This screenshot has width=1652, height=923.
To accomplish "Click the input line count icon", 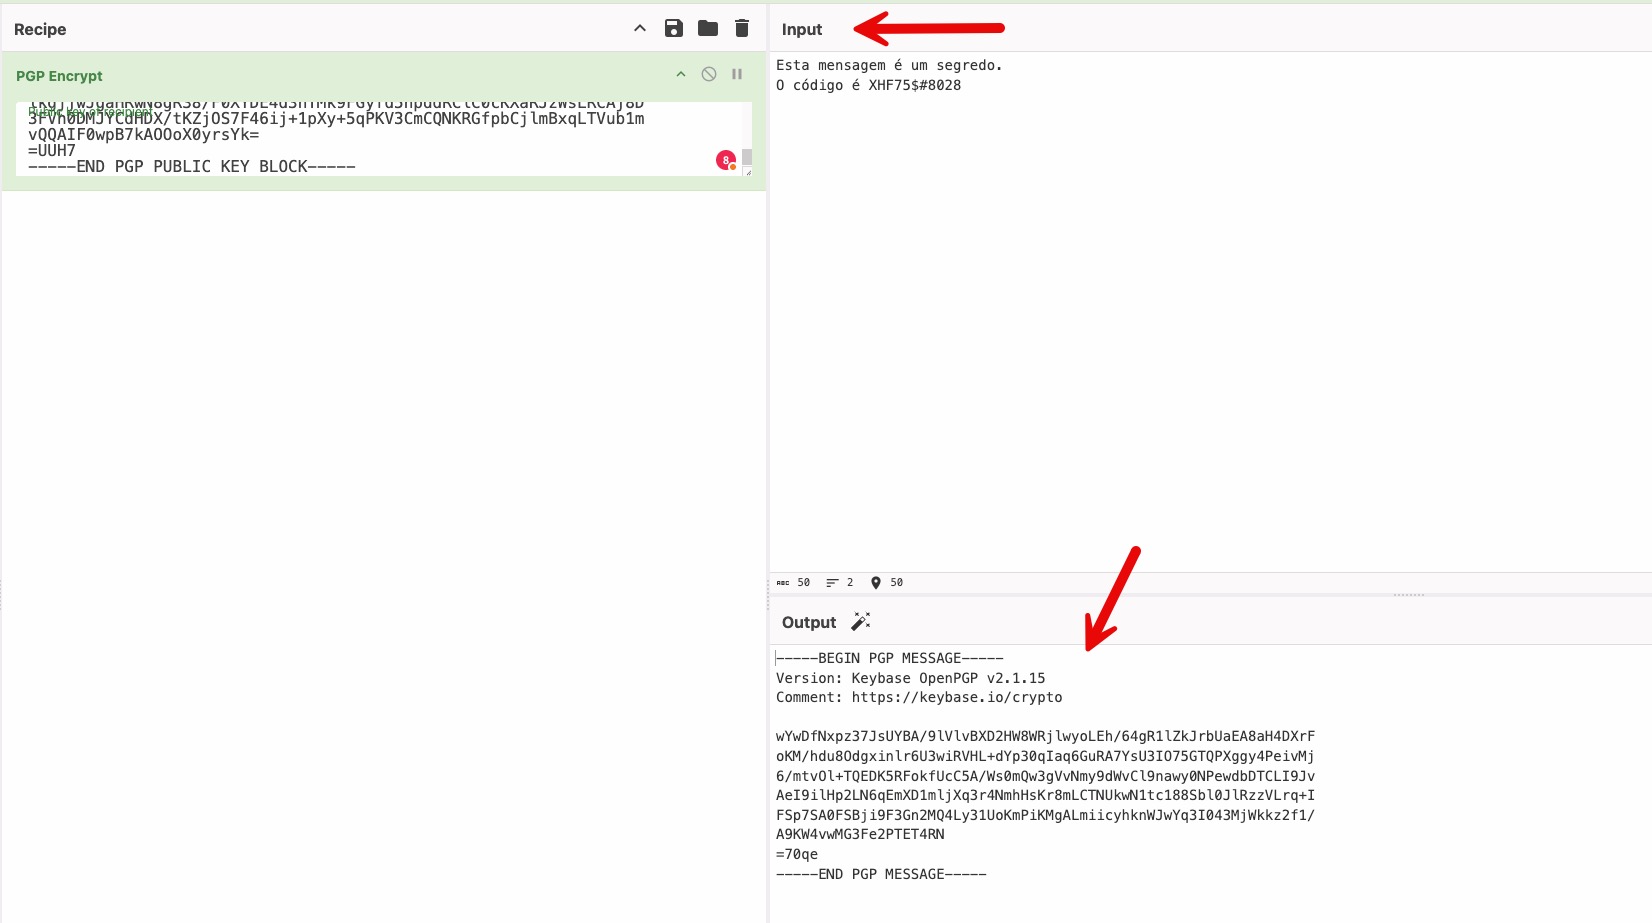I will coord(832,582).
